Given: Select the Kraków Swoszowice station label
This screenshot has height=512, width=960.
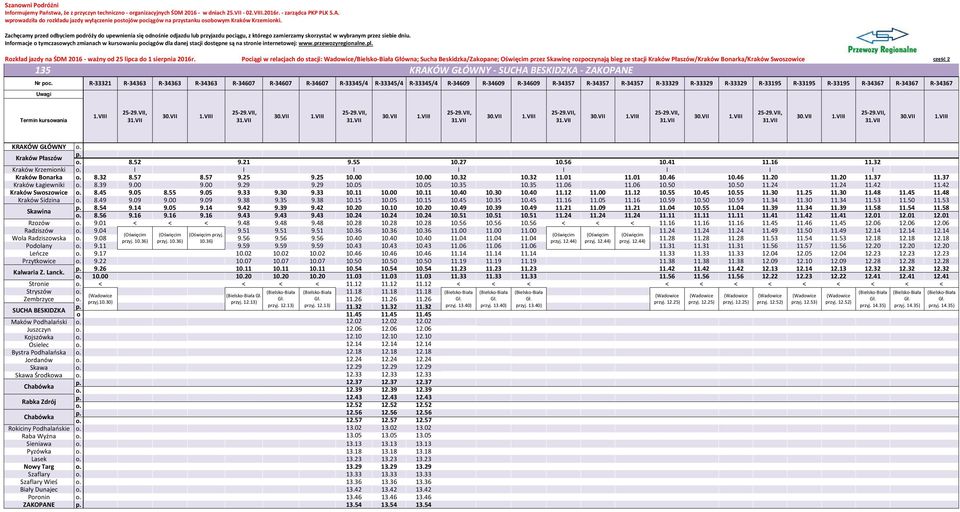Looking at the screenshot, I should pos(40,192).
